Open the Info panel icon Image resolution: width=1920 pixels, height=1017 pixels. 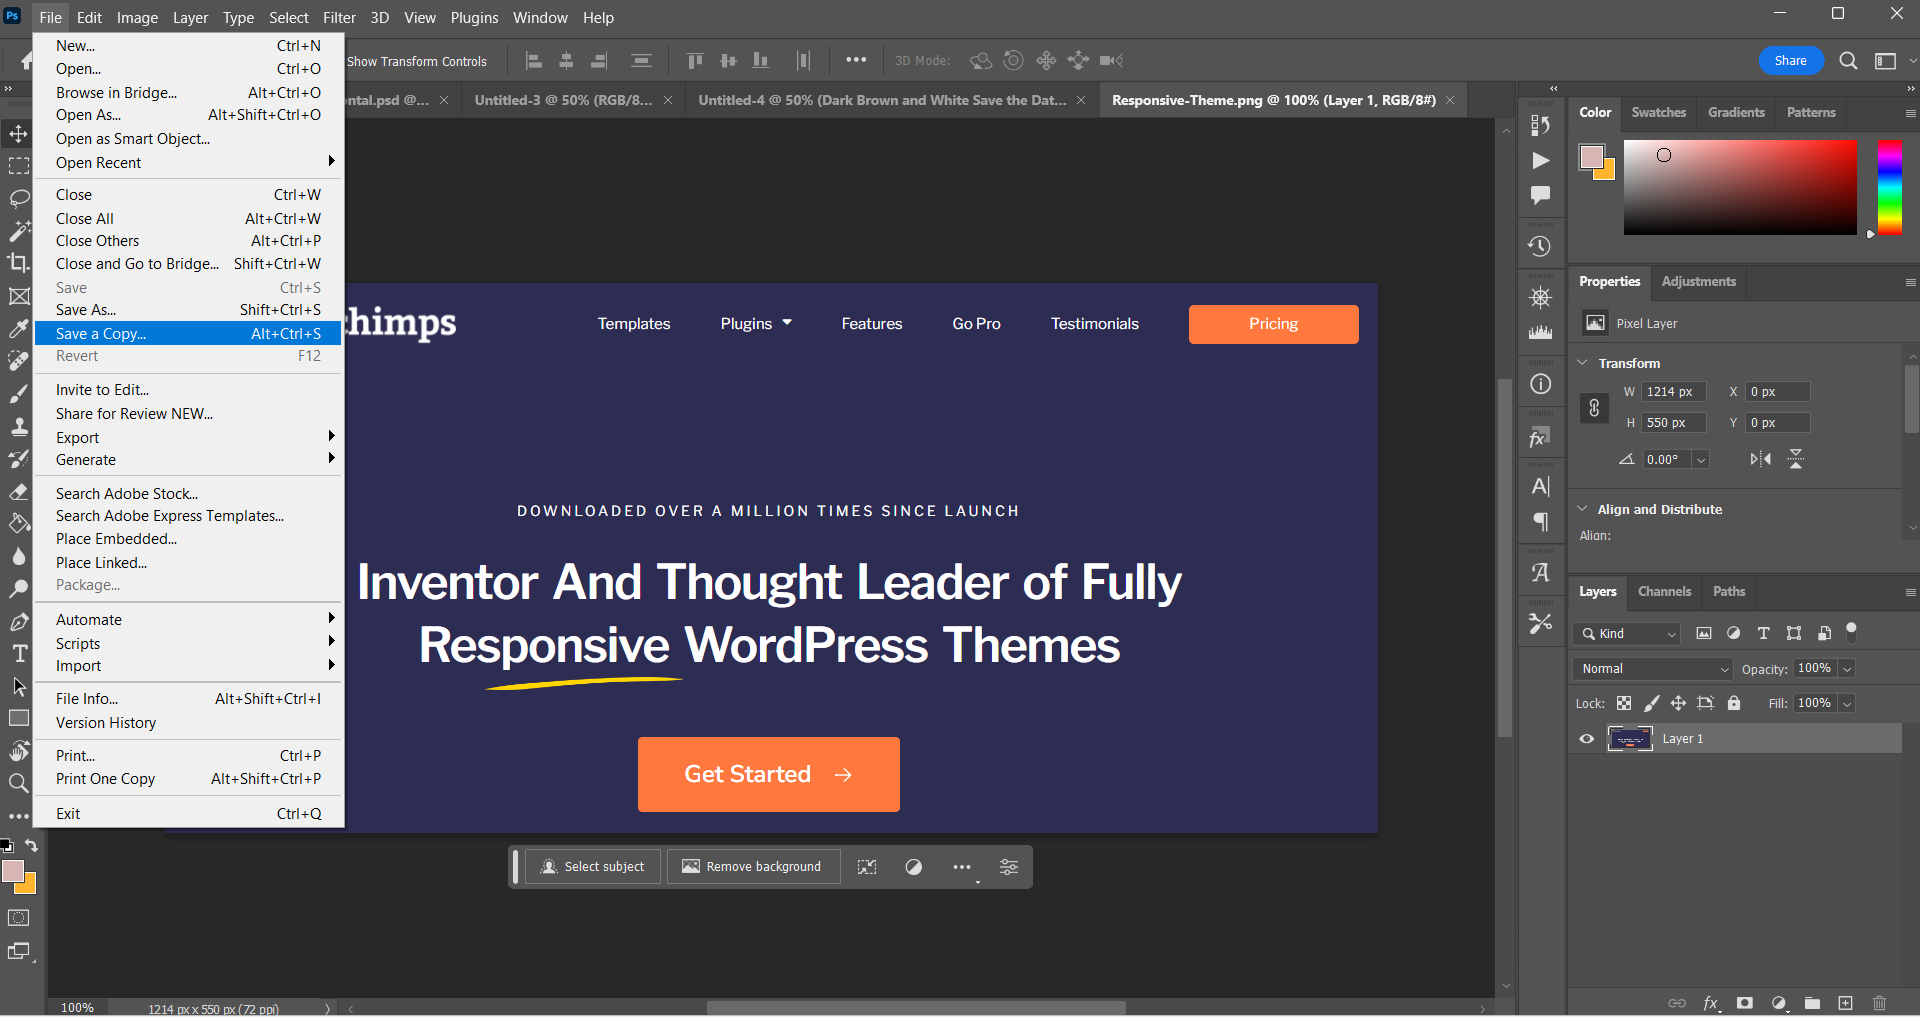pyautogui.click(x=1540, y=384)
